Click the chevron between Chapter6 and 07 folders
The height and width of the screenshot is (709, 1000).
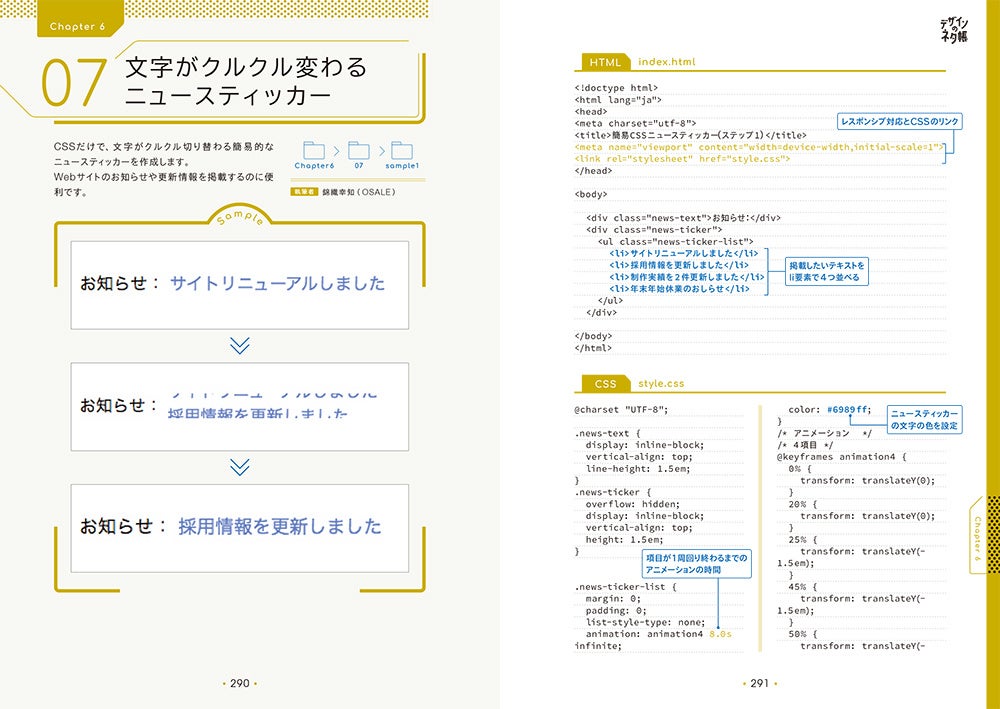tap(337, 151)
